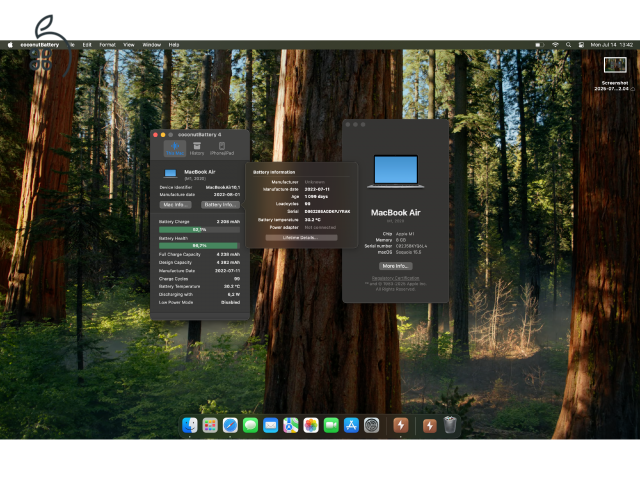The image size is (640, 480).
Task: Open the Format menu
Action: pos(107,45)
